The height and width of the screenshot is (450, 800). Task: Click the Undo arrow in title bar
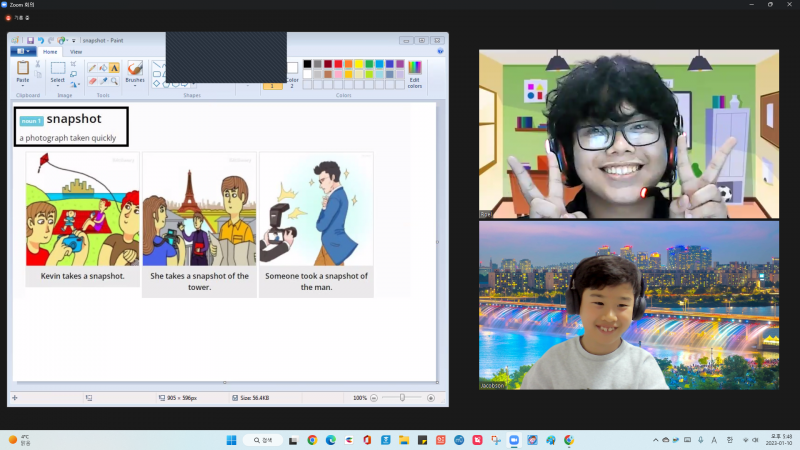click(x=41, y=40)
